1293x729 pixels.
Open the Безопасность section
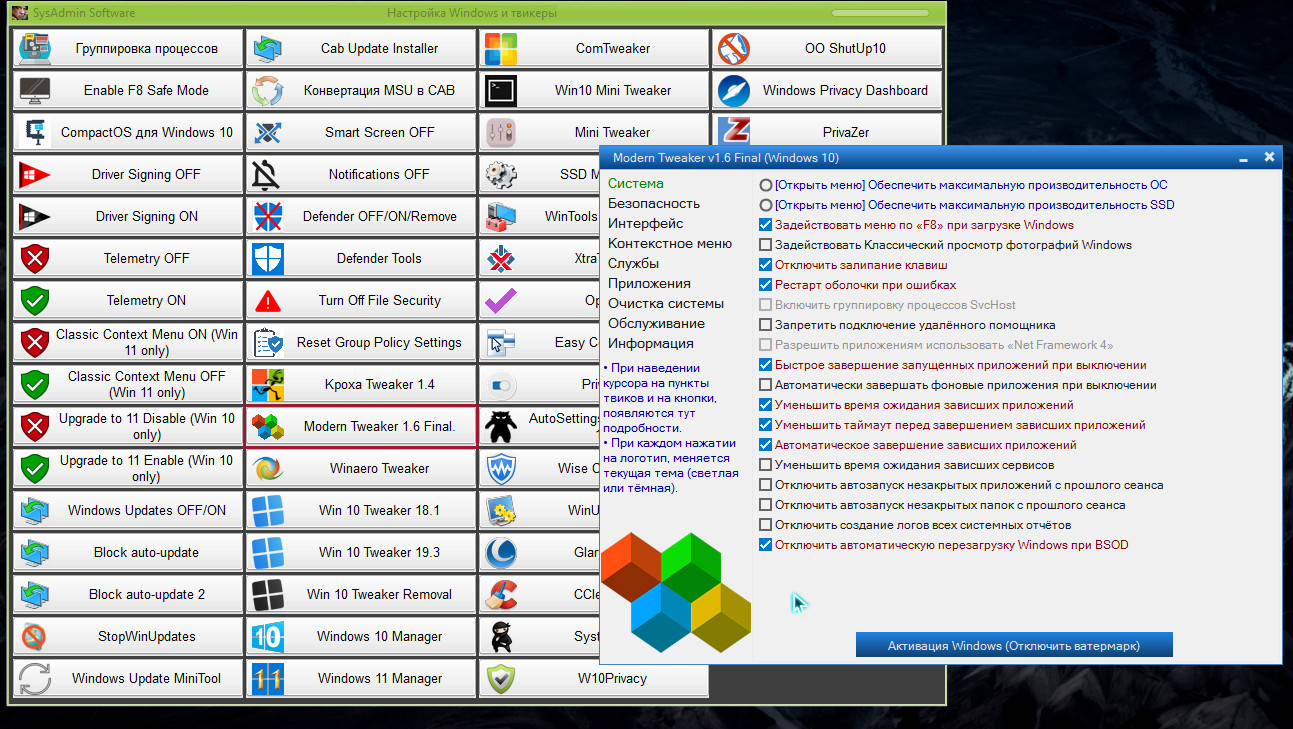pyautogui.click(x=653, y=203)
